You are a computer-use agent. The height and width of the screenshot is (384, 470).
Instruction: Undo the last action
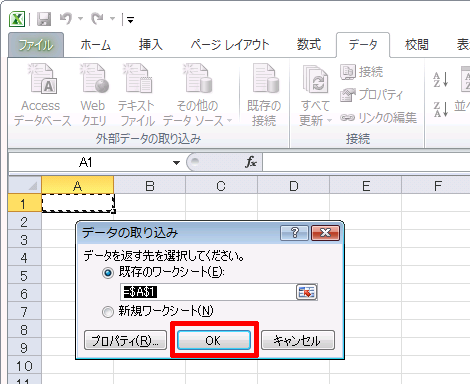click(66, 19)
